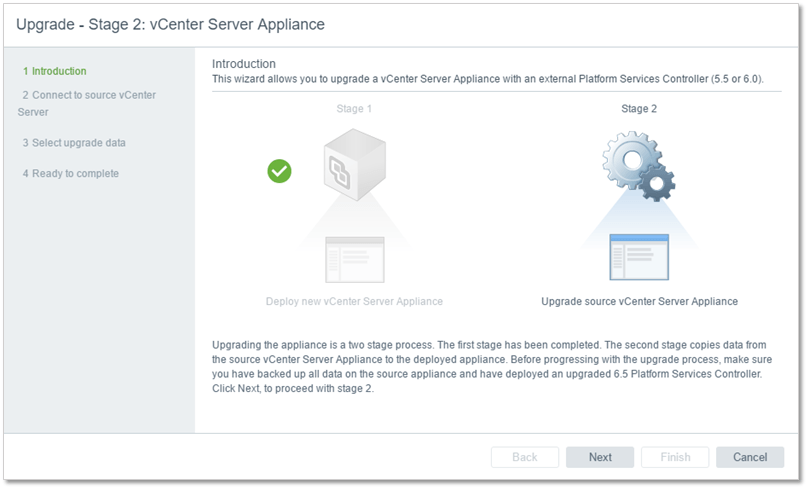Click the Stage 1 appliance cube icon
The image size is (808, 489).
pyautogui.click(x=355, y=164)
